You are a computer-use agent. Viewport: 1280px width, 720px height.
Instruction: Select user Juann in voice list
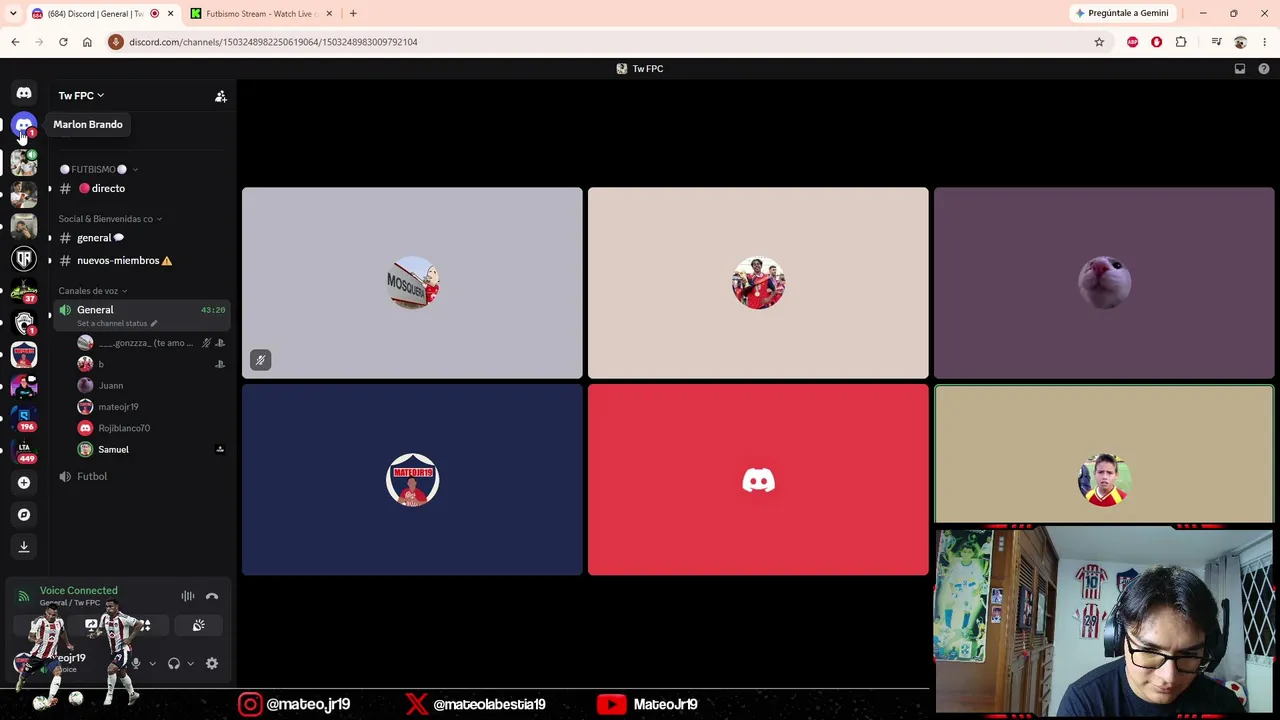coord(152,385)
